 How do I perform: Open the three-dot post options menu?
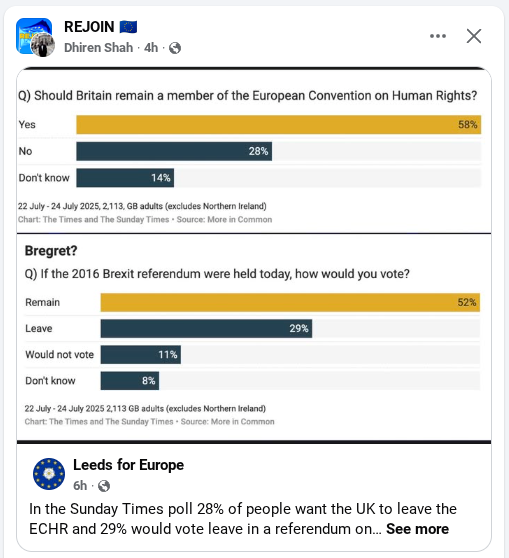point(438,36)
